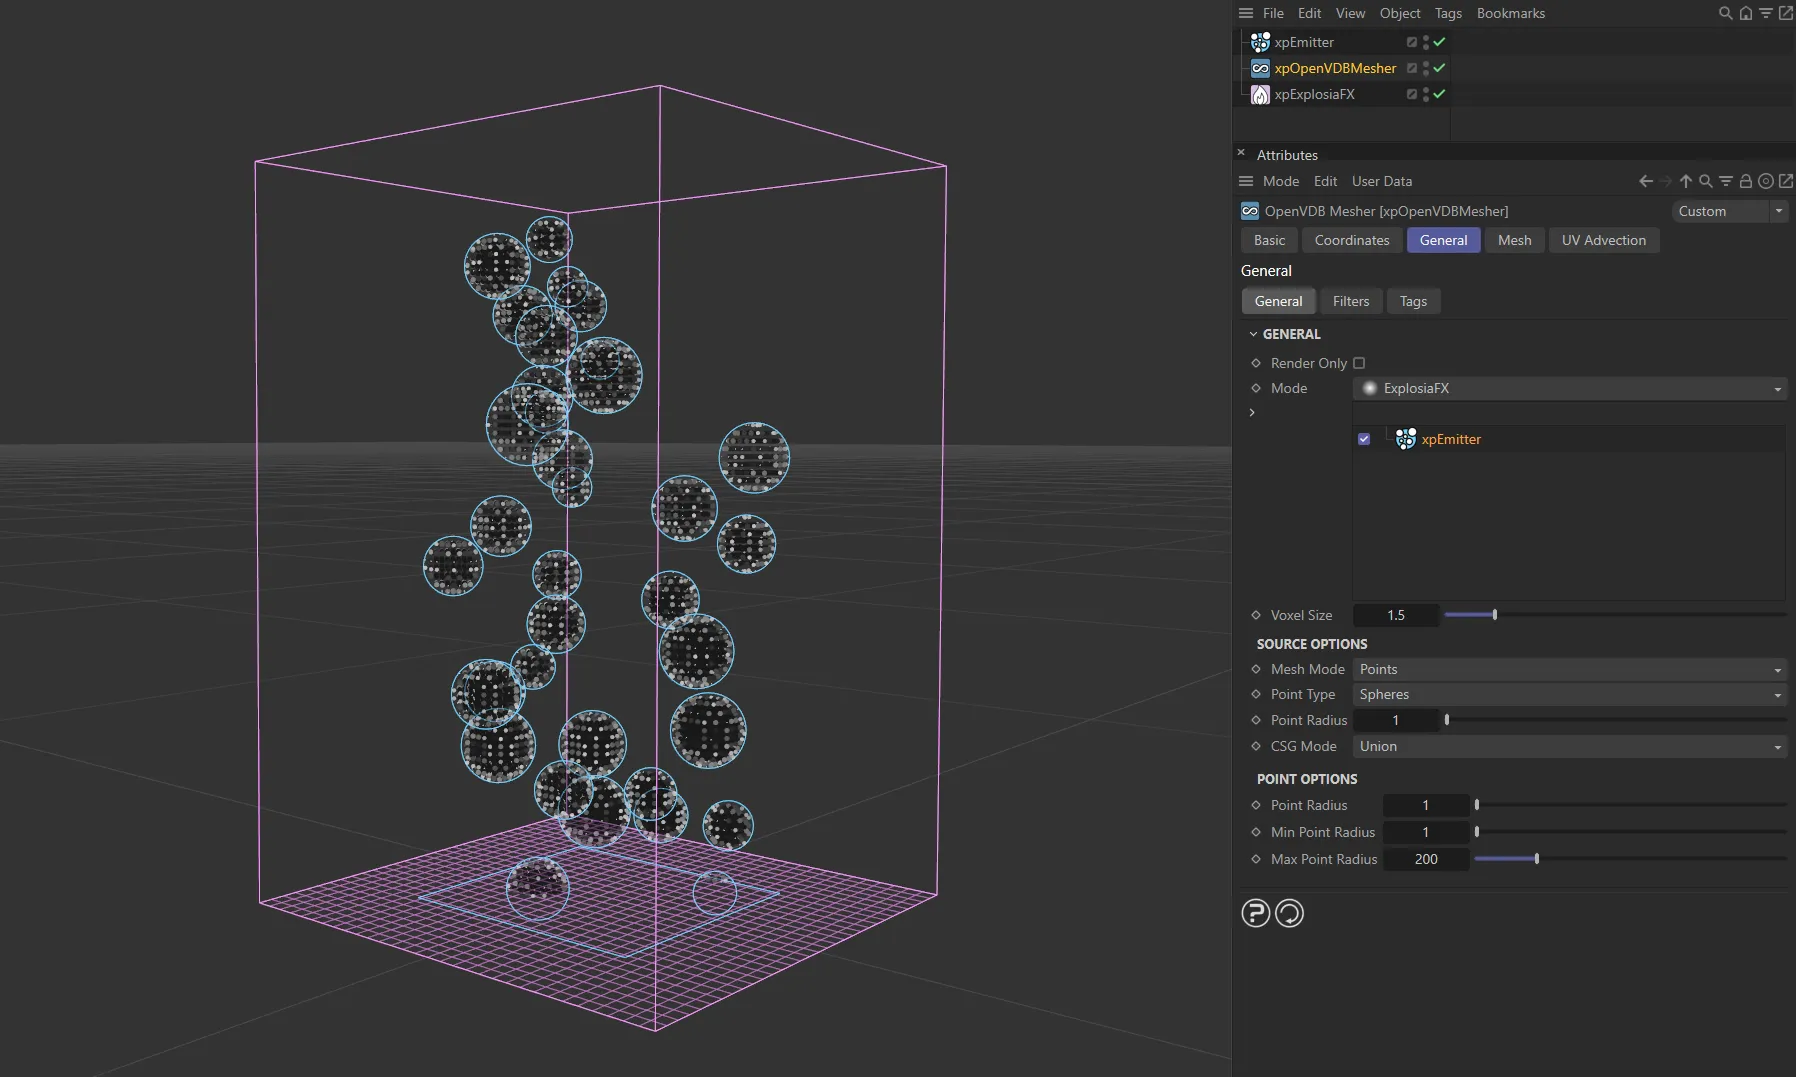Click the circular reset arrow icon
This screenshot has width=1796, height=1077.
point(1289,913)
